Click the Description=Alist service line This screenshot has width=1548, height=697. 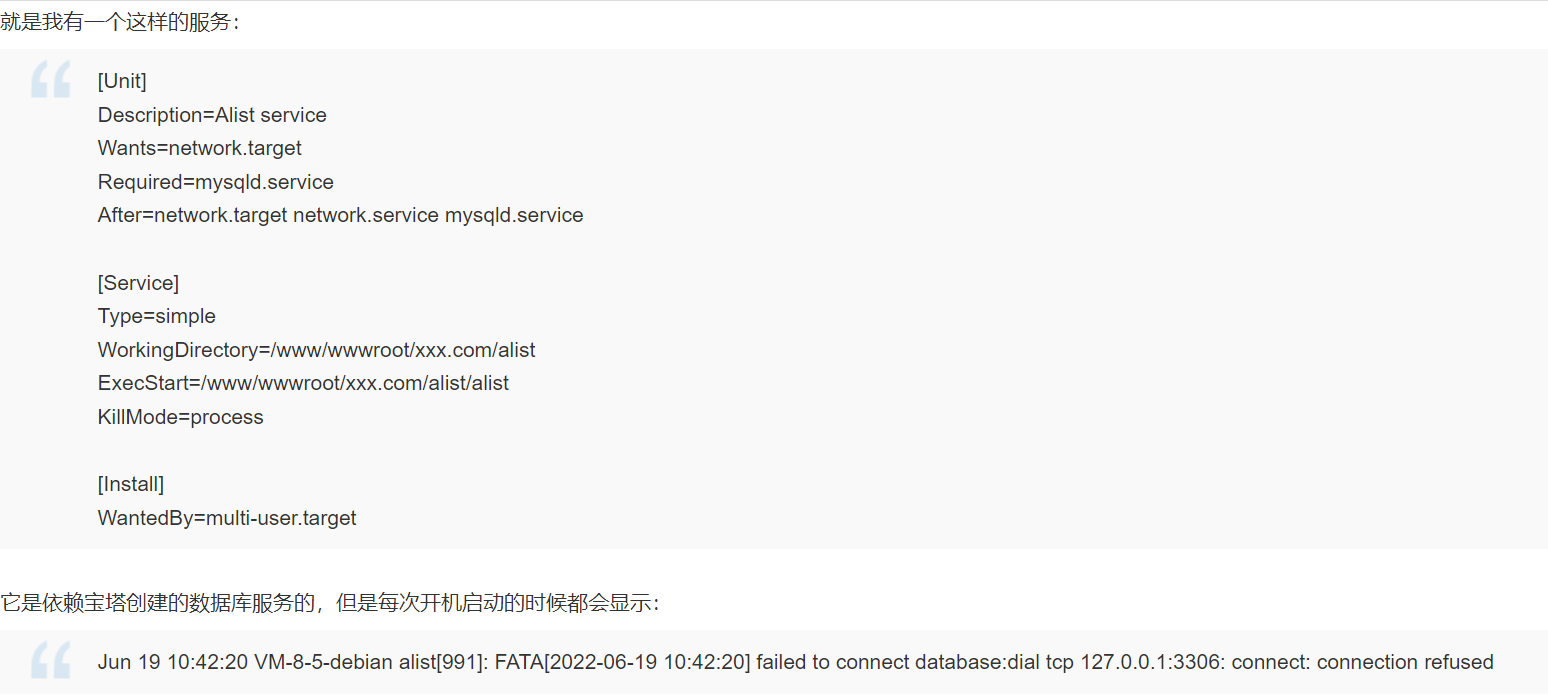212,115
